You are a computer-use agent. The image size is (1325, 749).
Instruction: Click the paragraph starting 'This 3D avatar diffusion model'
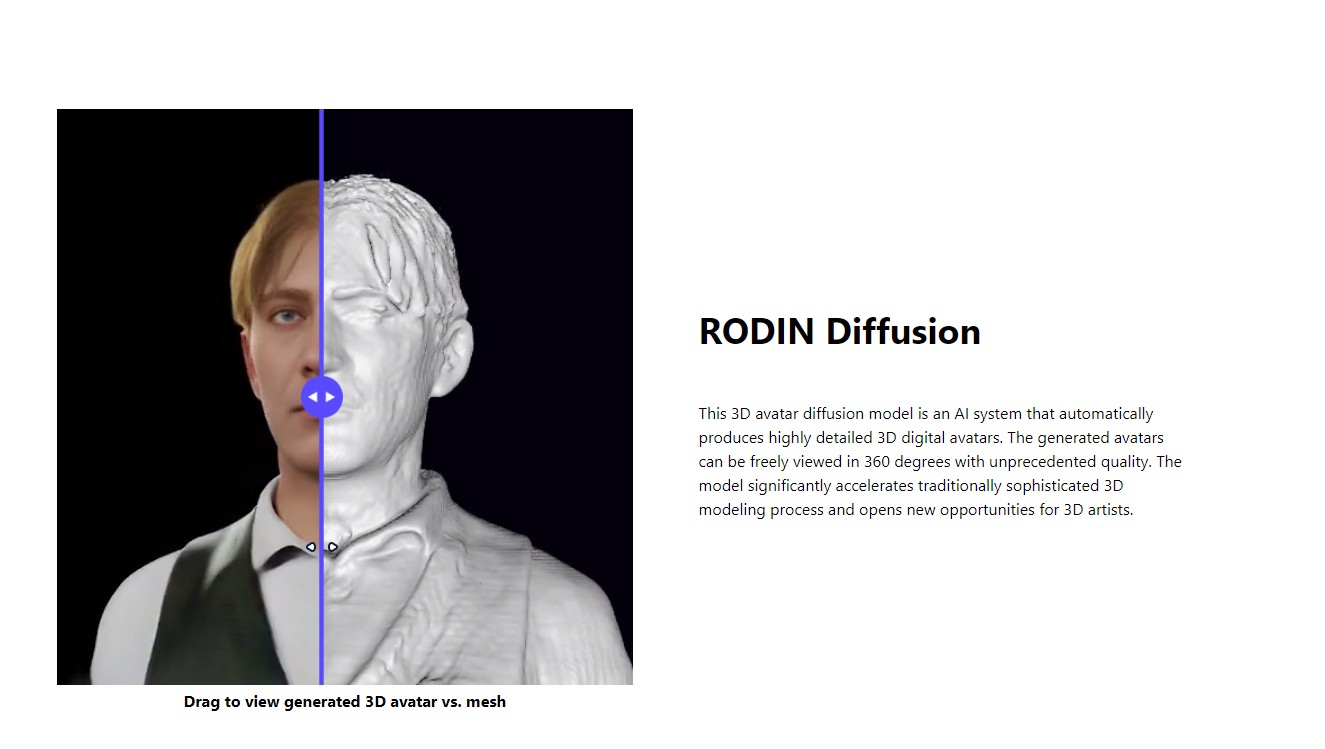coord(940,461)
